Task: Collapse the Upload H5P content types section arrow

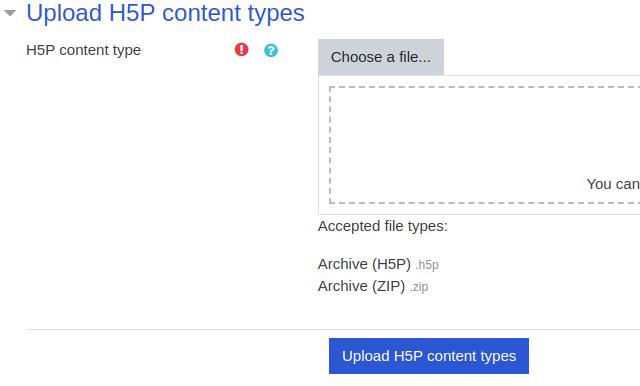Action: tap(10, 13)
